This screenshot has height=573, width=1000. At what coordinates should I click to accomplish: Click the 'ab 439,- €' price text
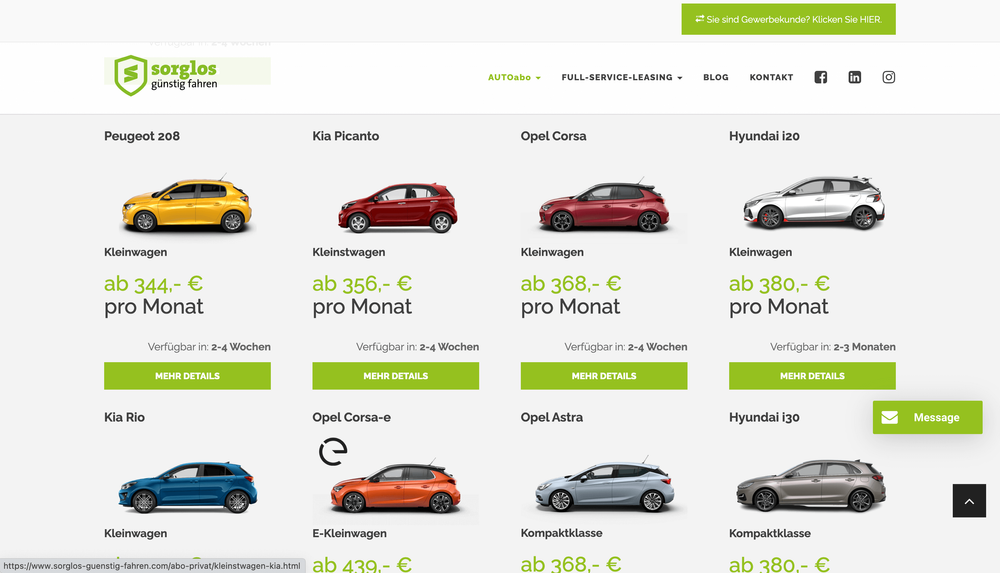[362, 564]
